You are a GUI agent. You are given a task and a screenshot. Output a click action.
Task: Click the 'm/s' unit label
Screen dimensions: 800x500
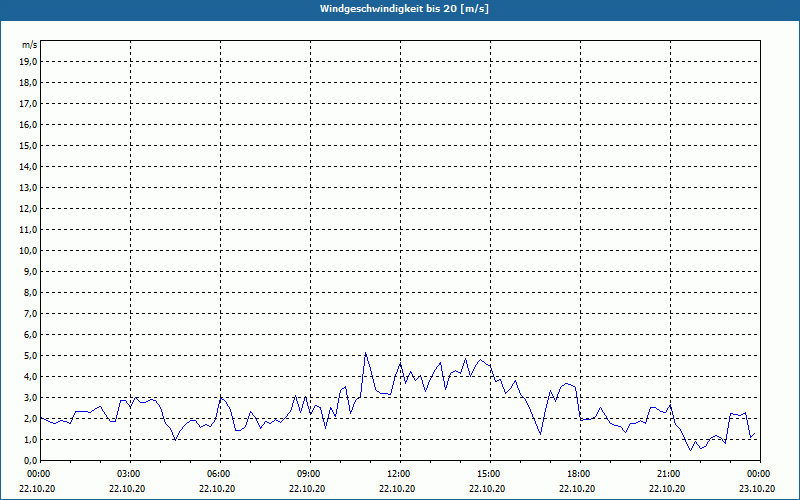(30, 45)
